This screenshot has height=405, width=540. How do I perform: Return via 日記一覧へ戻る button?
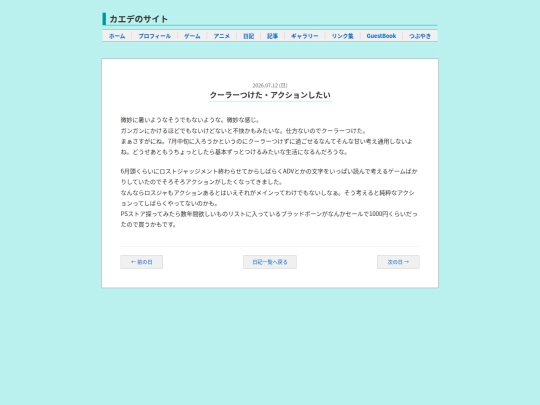270,262
